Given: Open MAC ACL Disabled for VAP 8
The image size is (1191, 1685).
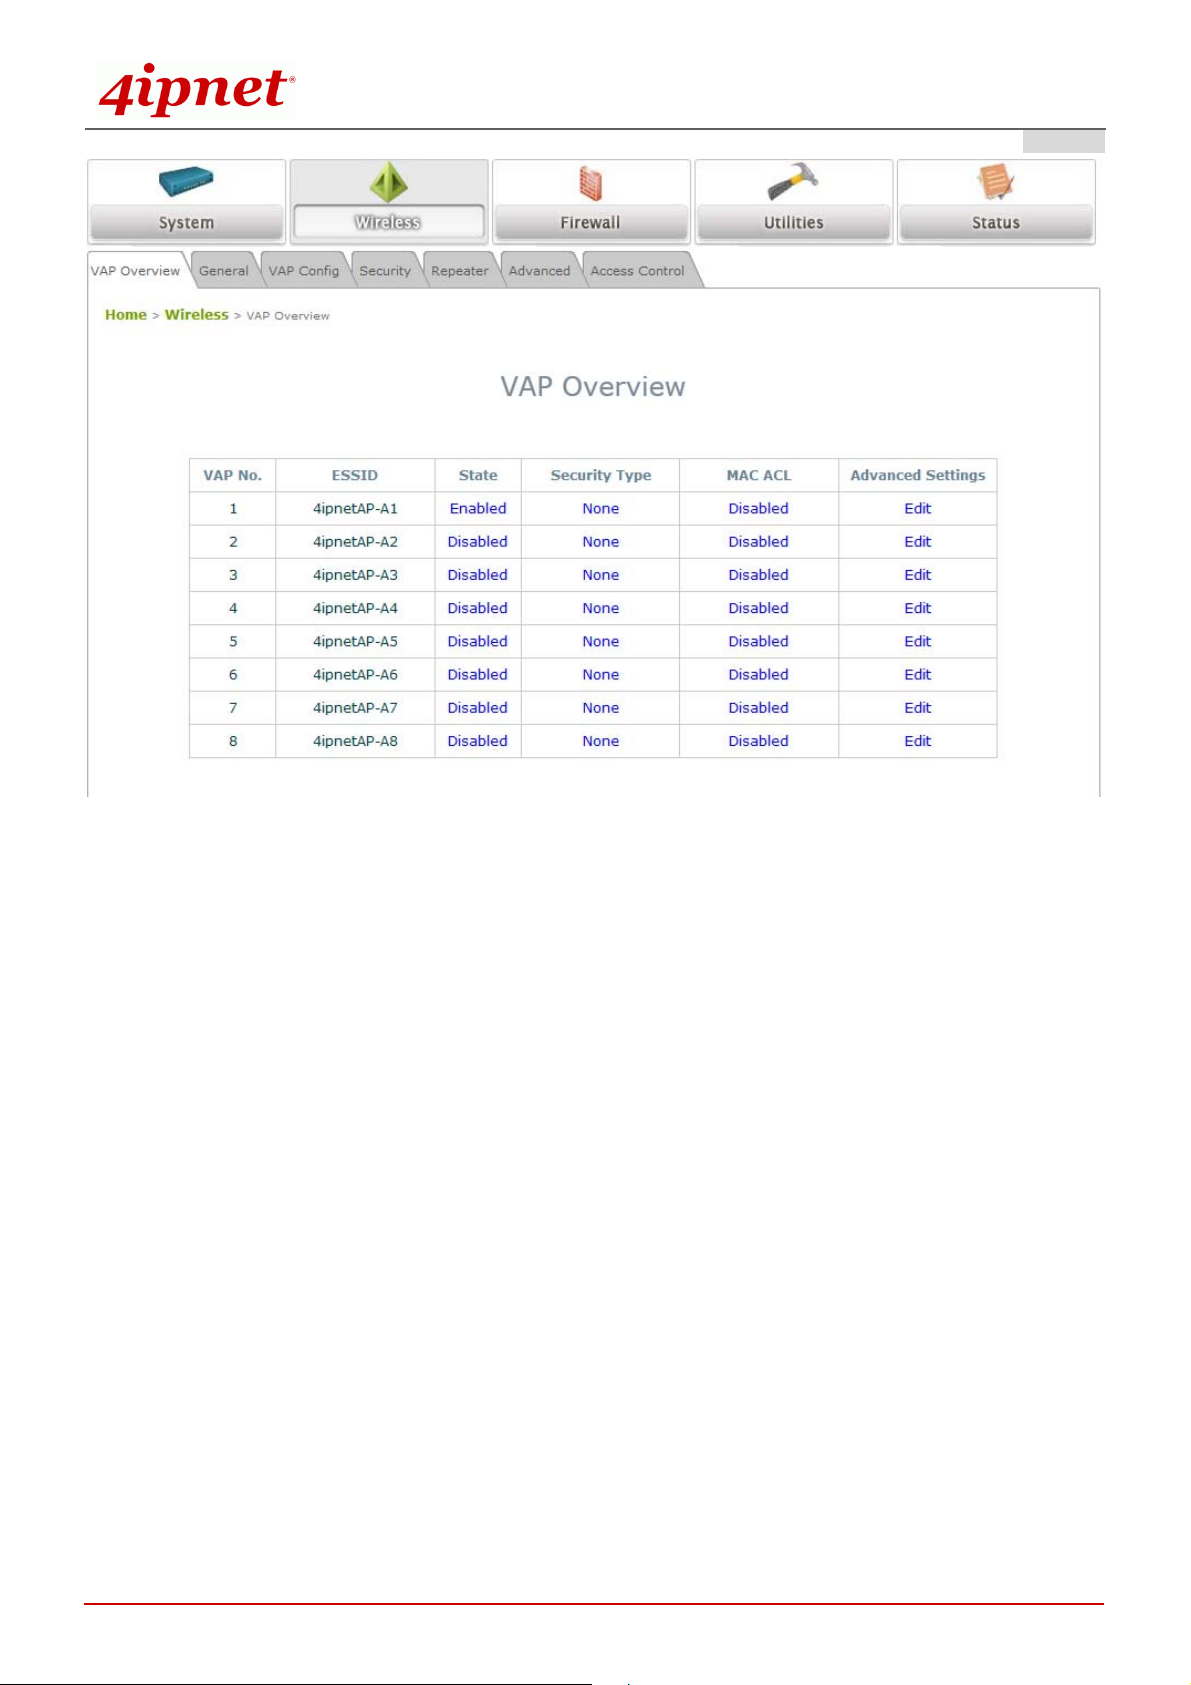Looking at the screenshot, I should [x=759, y=741].
